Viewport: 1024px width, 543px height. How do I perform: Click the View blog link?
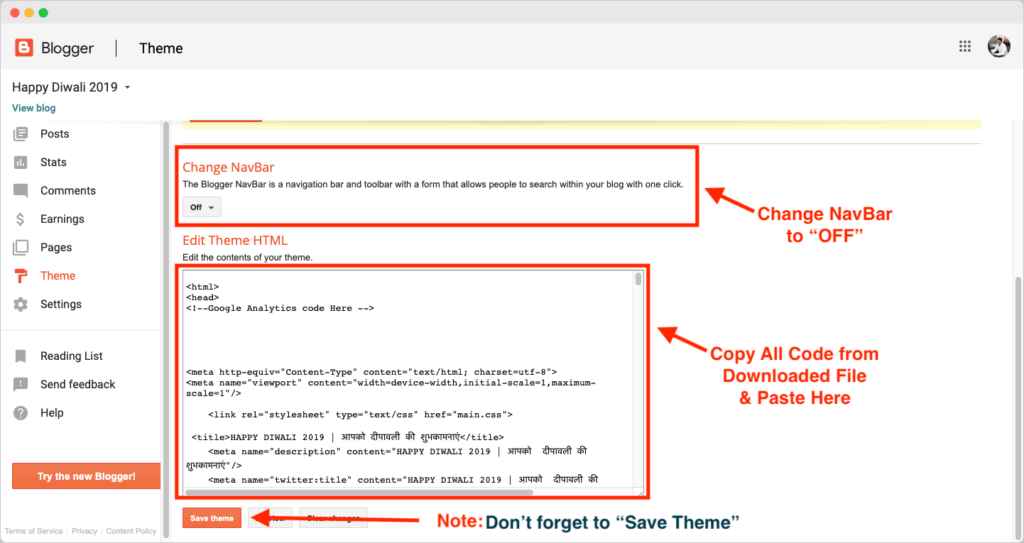34,108
